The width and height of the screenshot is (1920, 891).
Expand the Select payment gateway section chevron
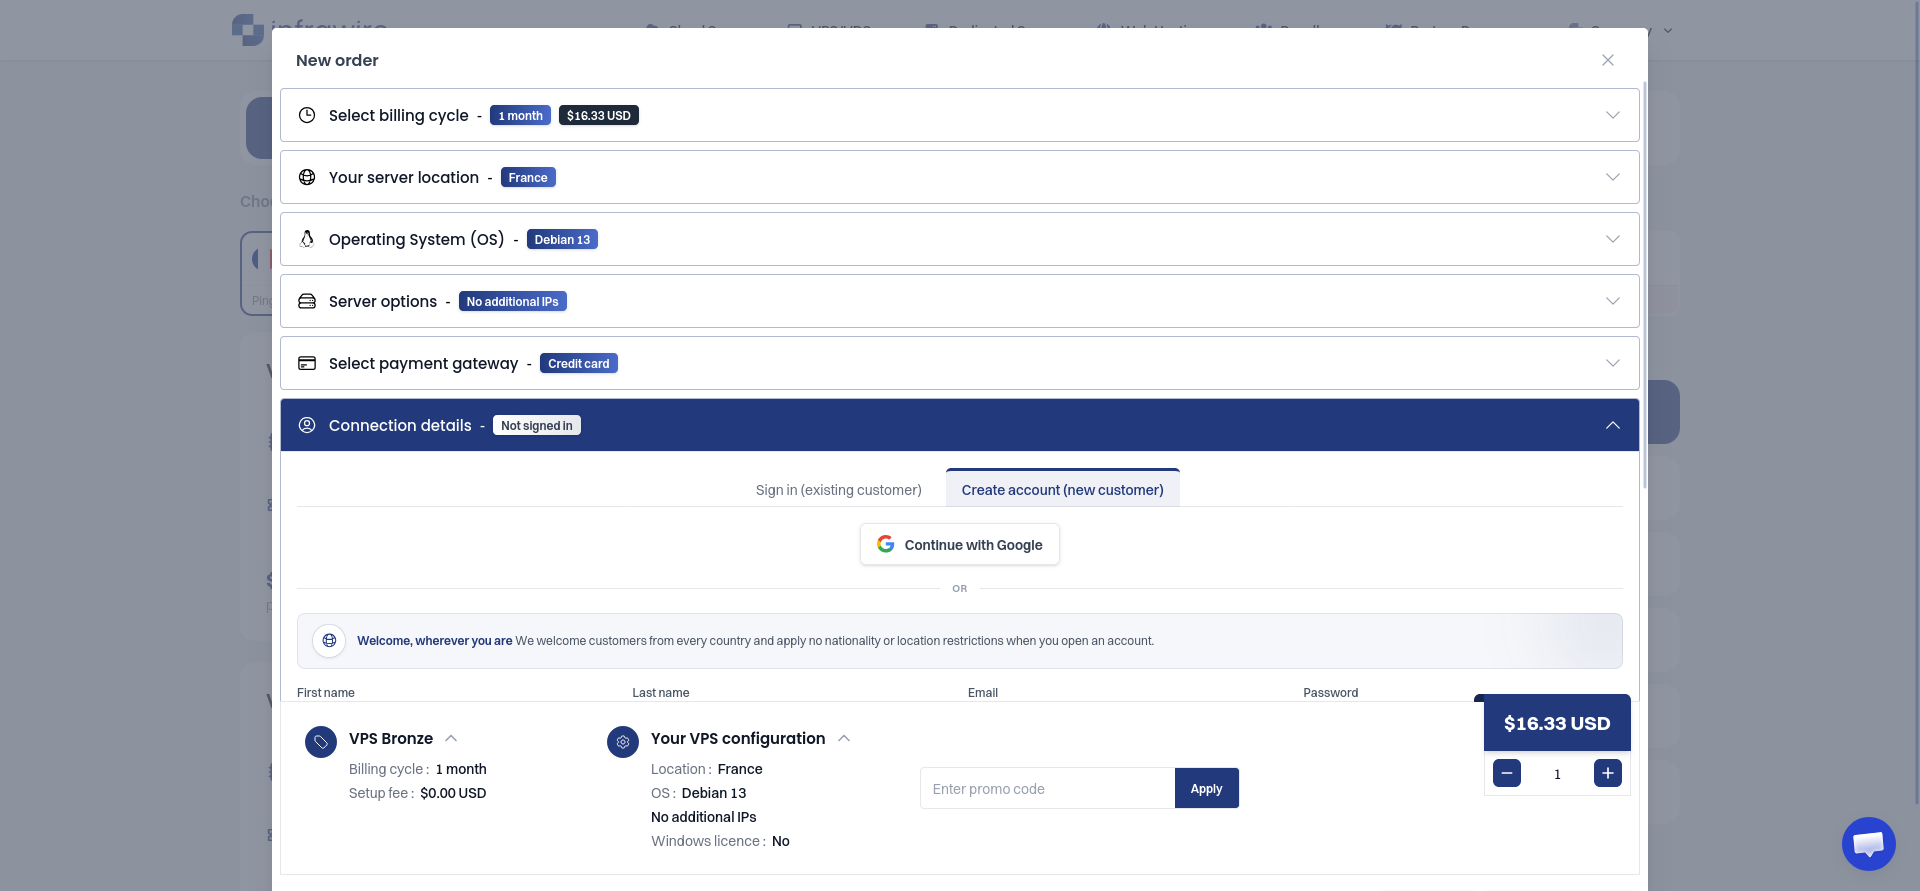point(1613,363)
